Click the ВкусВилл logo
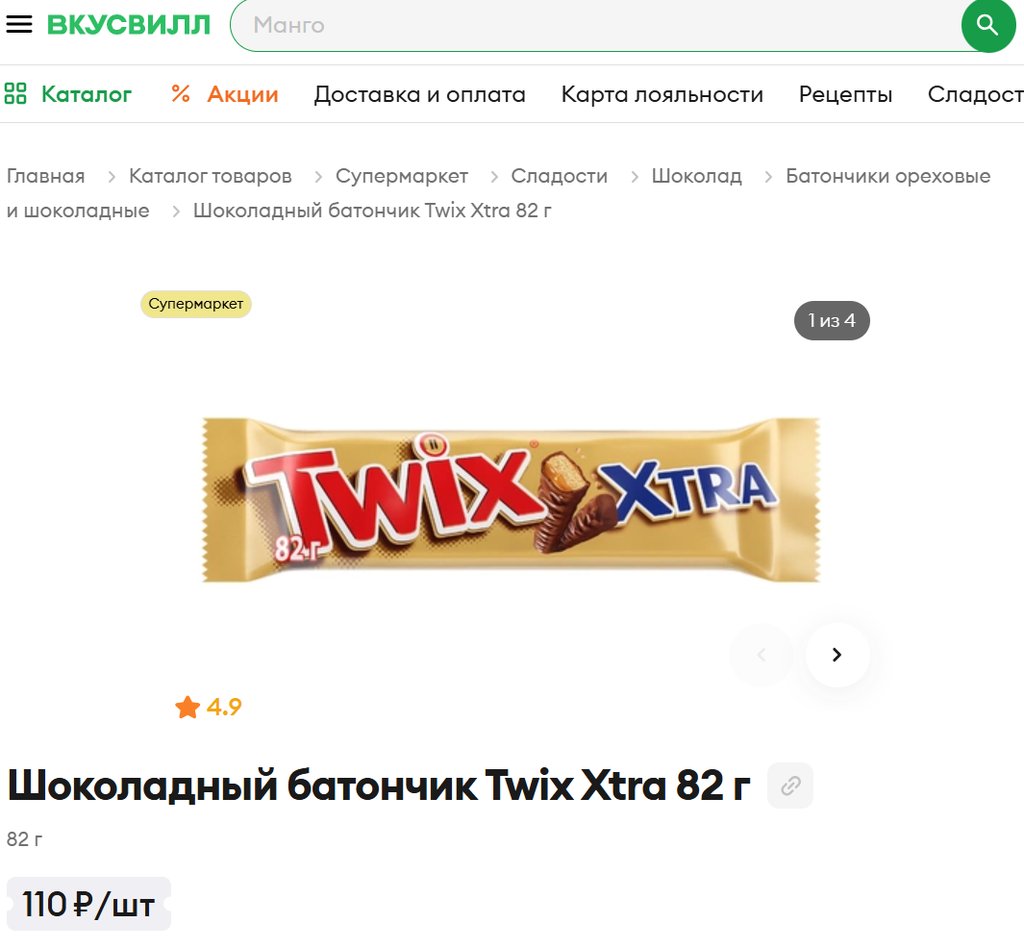 [x=129, y=25]
